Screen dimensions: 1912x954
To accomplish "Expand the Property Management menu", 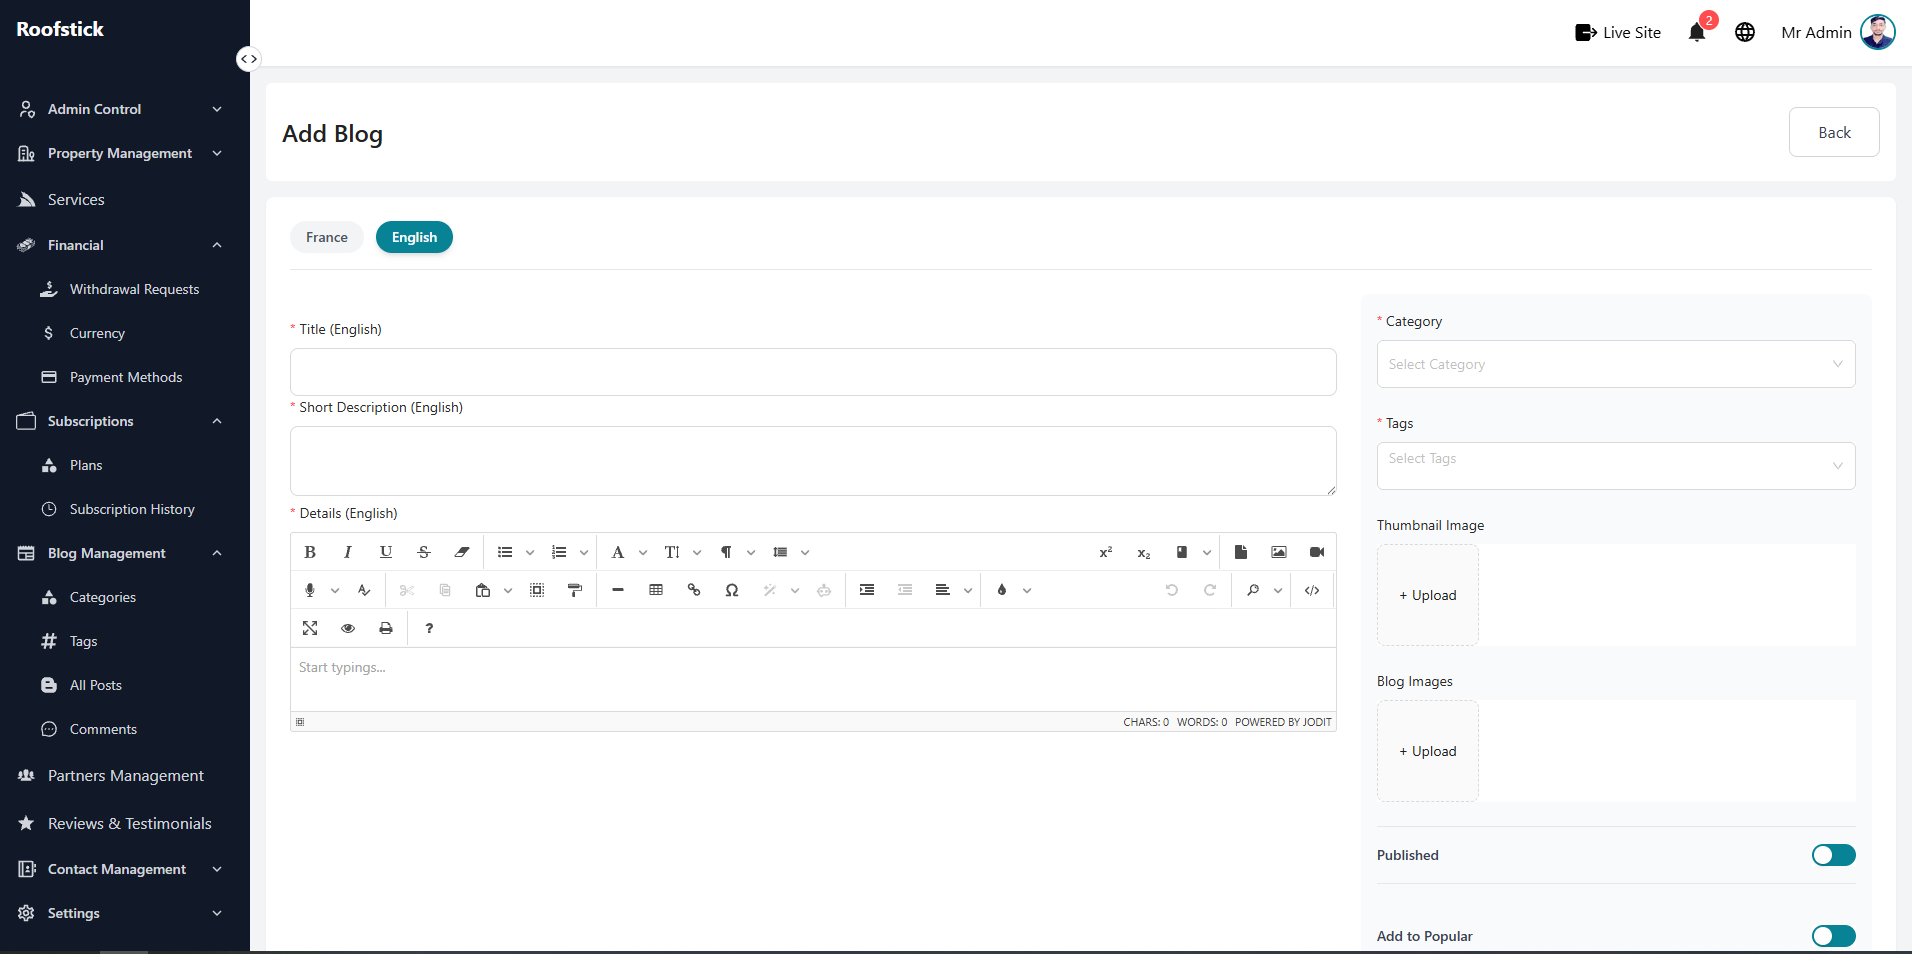I will pyautogui.click(x=120, y=153).
